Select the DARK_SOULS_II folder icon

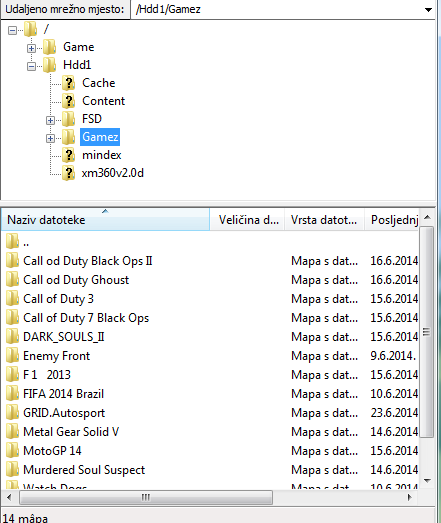(12, 336)
